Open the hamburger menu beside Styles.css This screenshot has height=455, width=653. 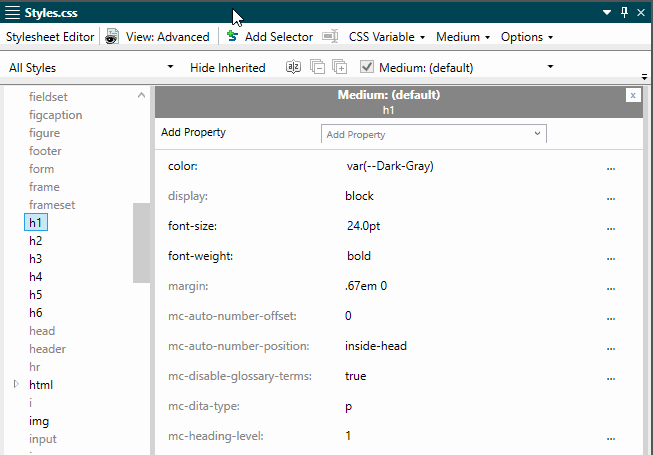pos(12,13)
